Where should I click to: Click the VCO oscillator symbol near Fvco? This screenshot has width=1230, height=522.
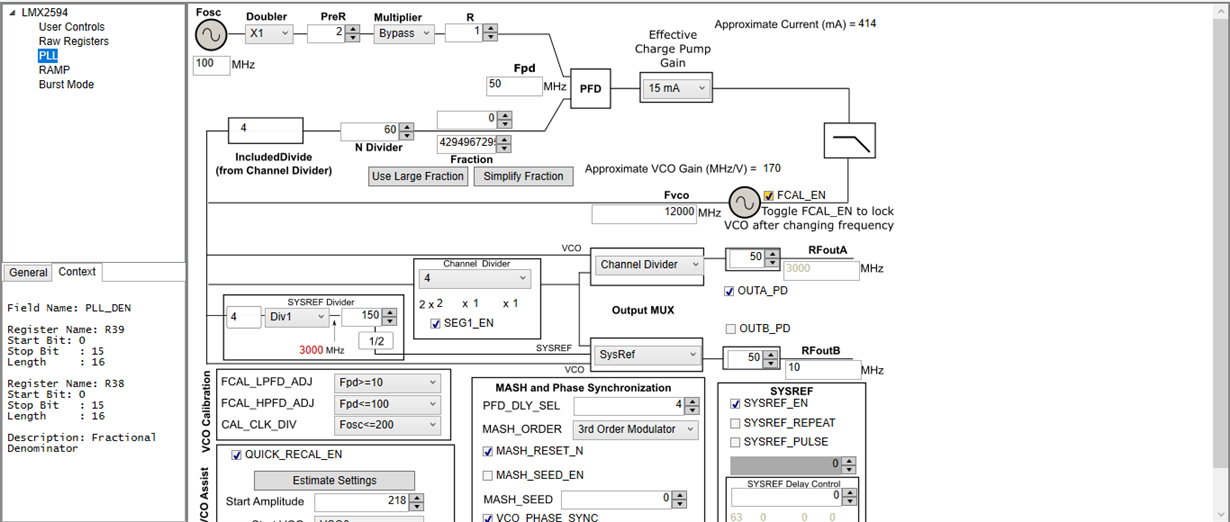pyautogui.click(x=743, y=204)
